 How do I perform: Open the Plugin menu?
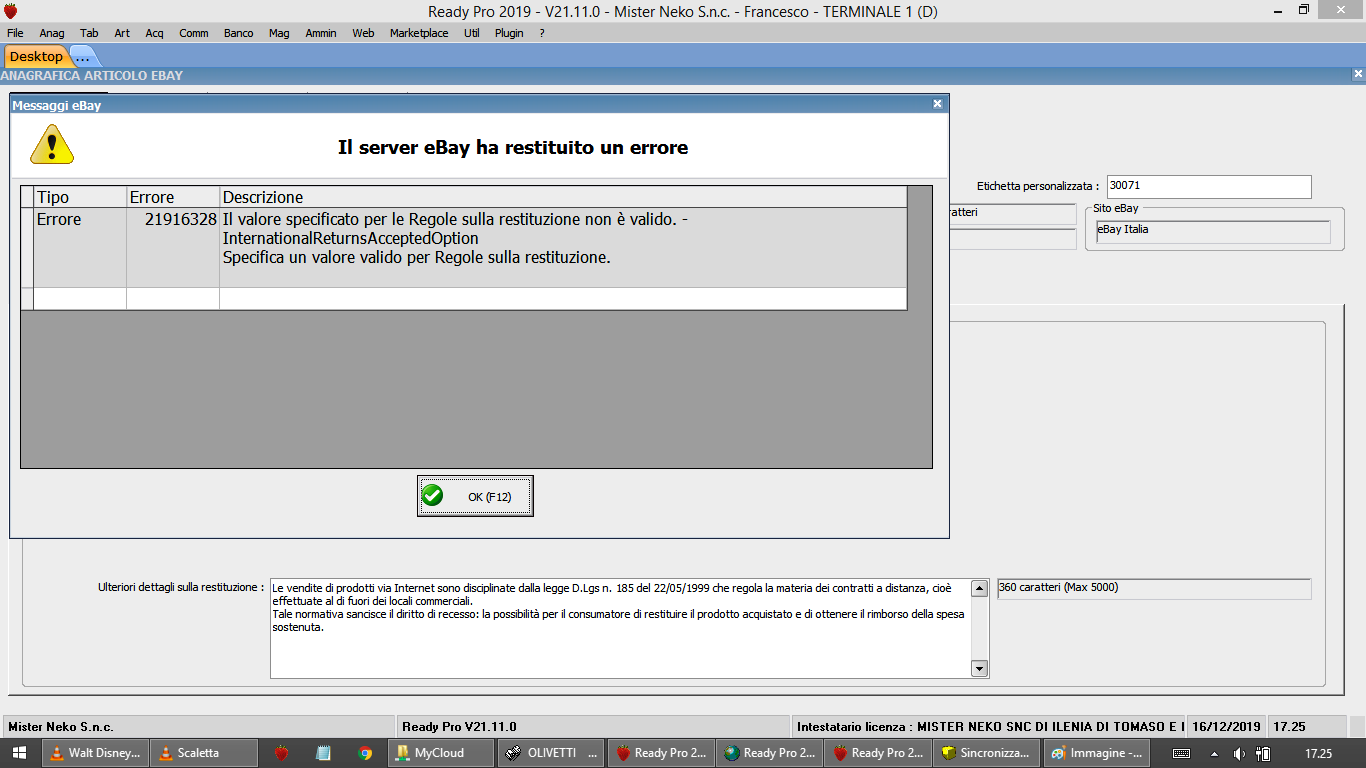click(x=509, y=33)
